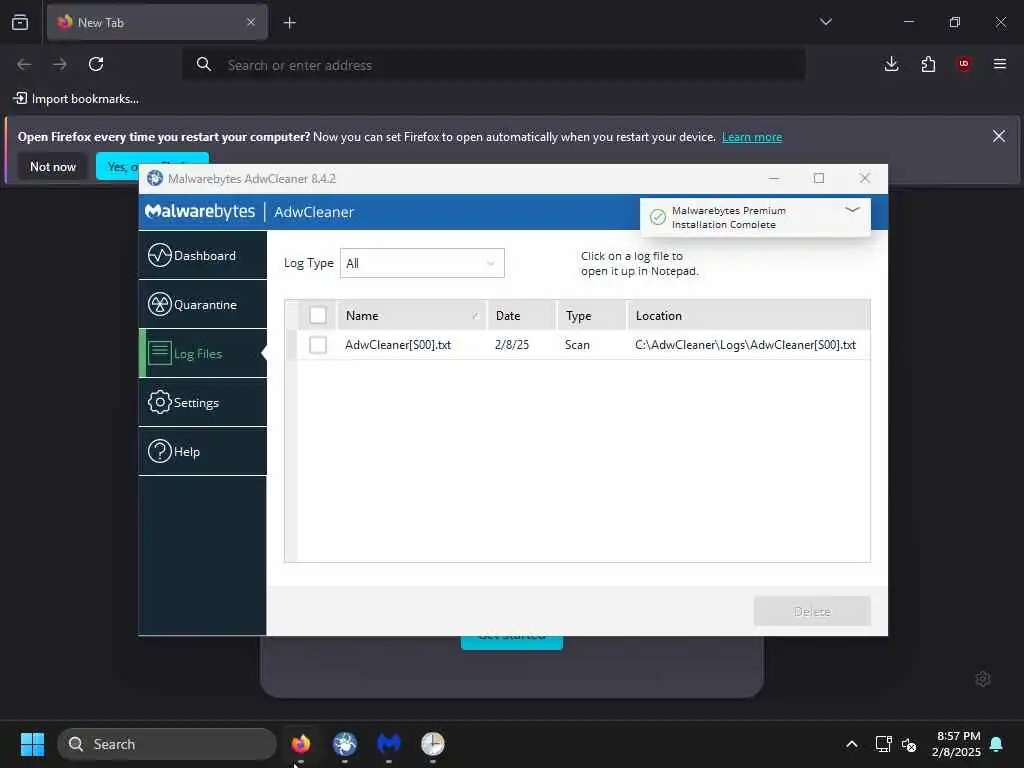Collapse the Malwarebytes Premium notification chevron
The image size is (1024, 768).
[x=852, y=210]
